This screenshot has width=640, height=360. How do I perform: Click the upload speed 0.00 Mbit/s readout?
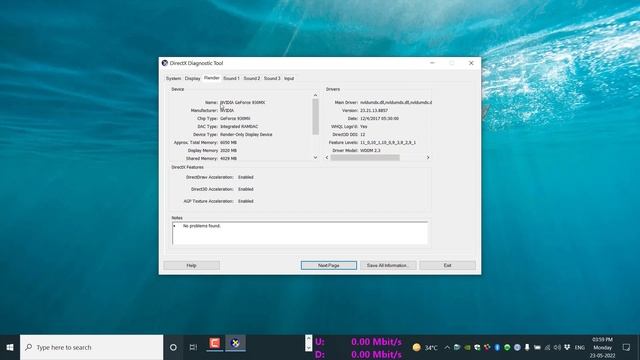click(376, 342)
